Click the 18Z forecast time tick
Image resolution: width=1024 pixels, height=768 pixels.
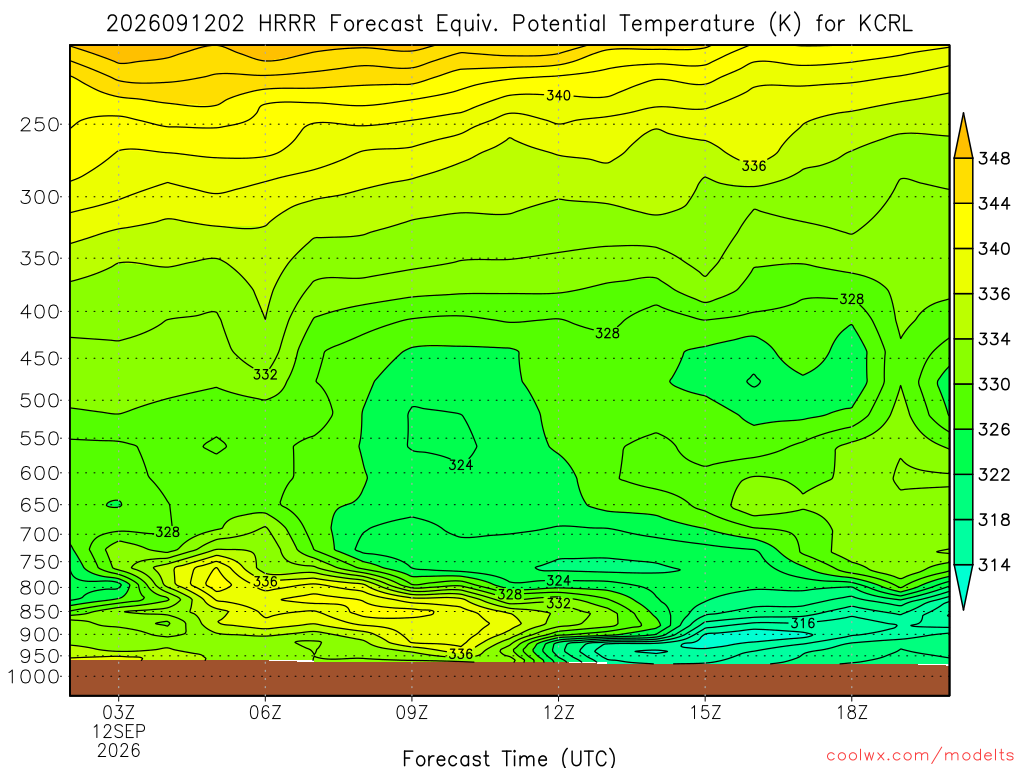[852, 712]
